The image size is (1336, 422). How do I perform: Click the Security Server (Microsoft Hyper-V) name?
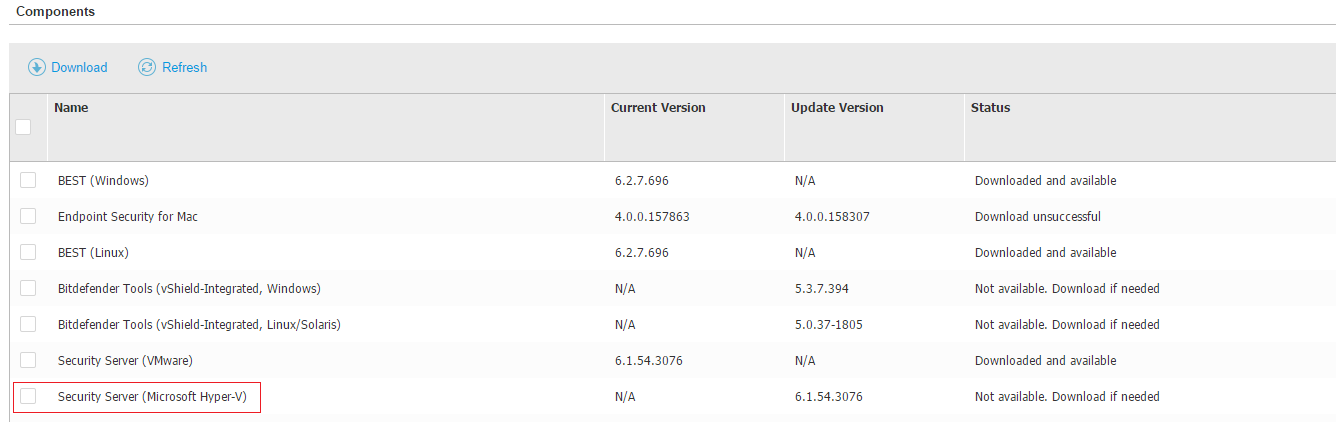[x=151, y=397]
